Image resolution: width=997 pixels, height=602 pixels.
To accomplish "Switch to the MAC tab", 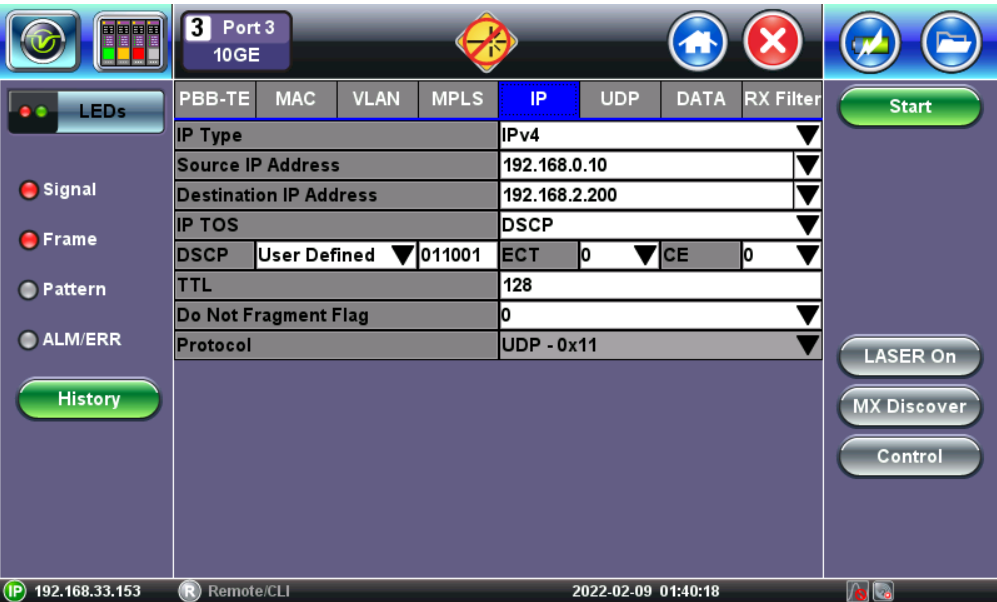I will [x=296, y=99].
